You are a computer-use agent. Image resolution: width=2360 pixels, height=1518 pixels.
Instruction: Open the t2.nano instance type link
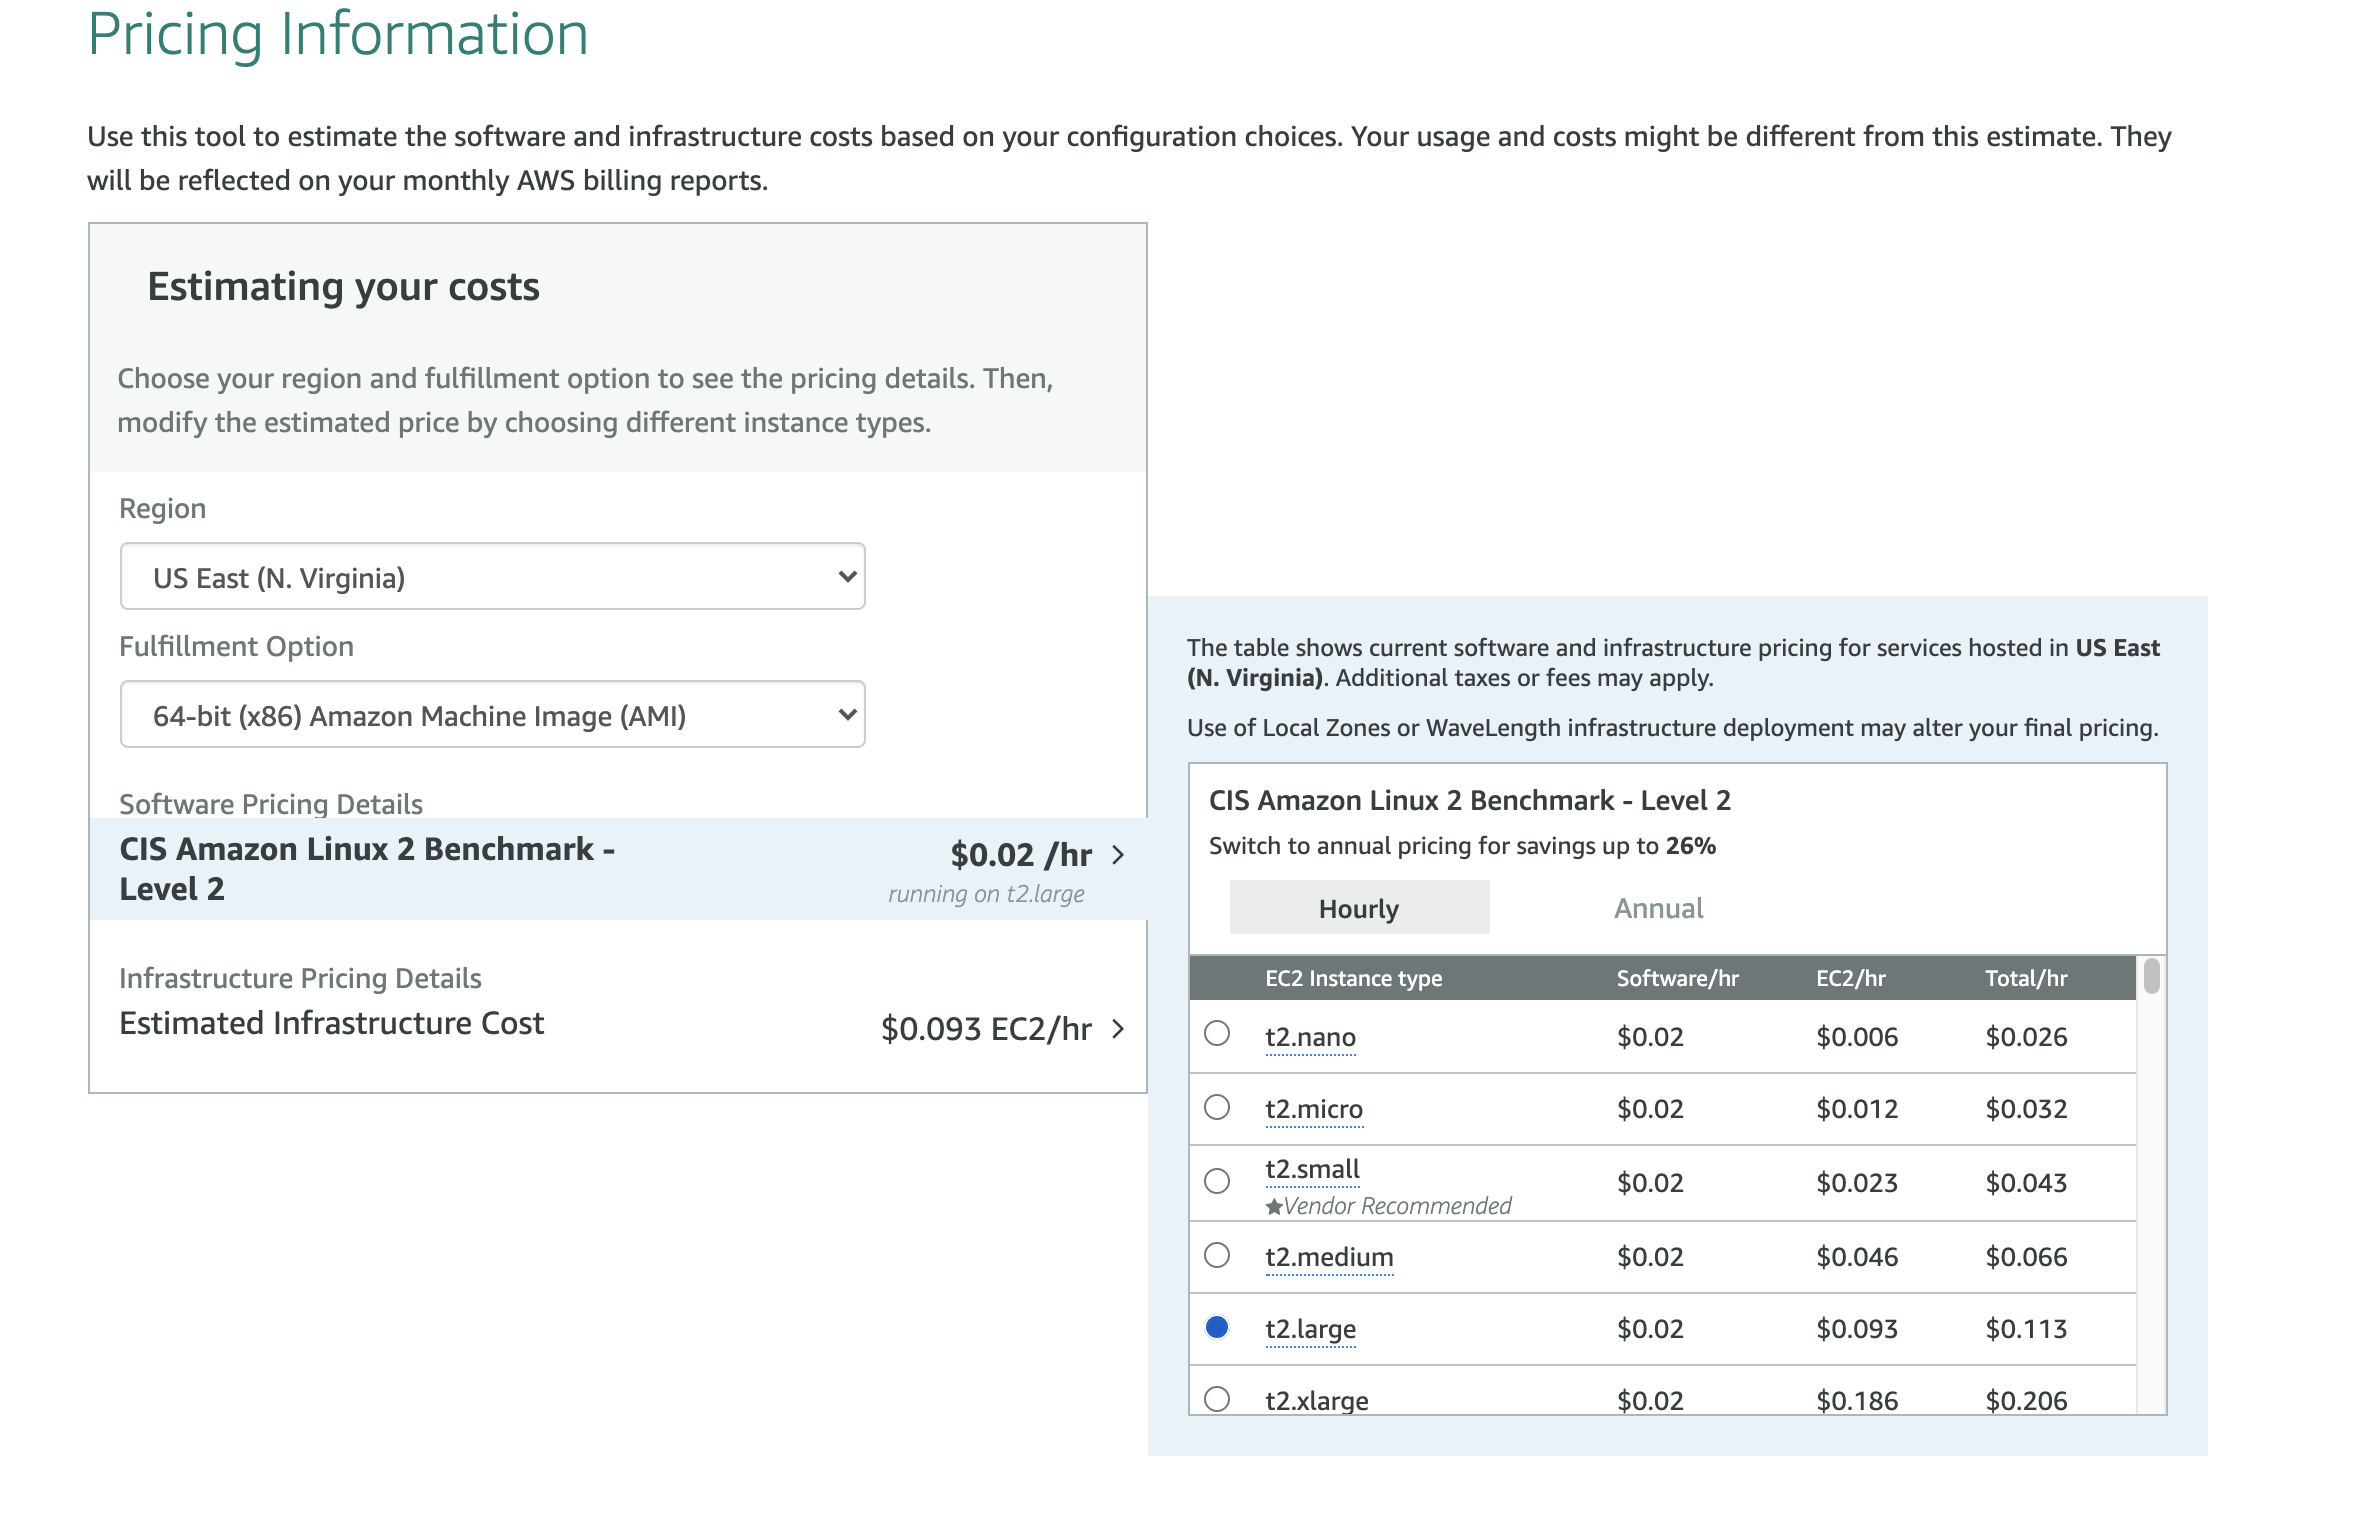tap(1310, 1037)
